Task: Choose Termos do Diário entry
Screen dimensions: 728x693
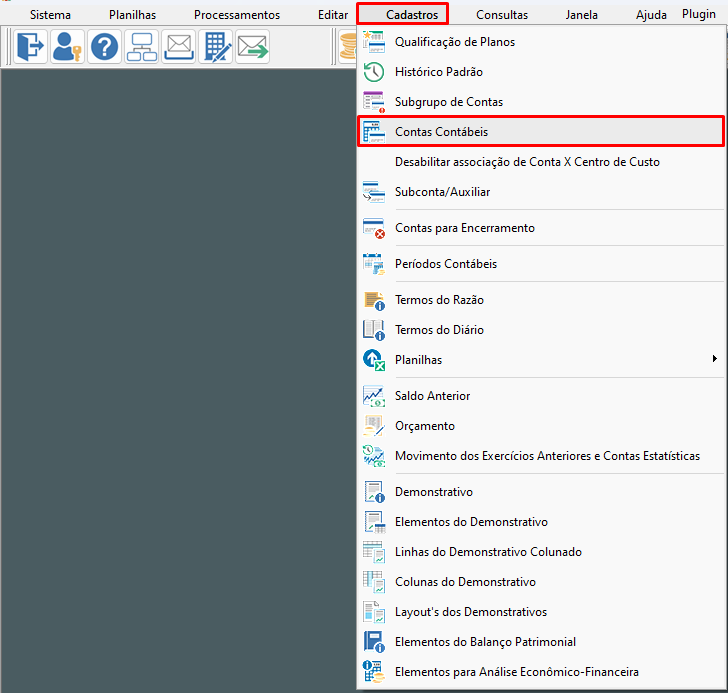Action: [541, 330]
